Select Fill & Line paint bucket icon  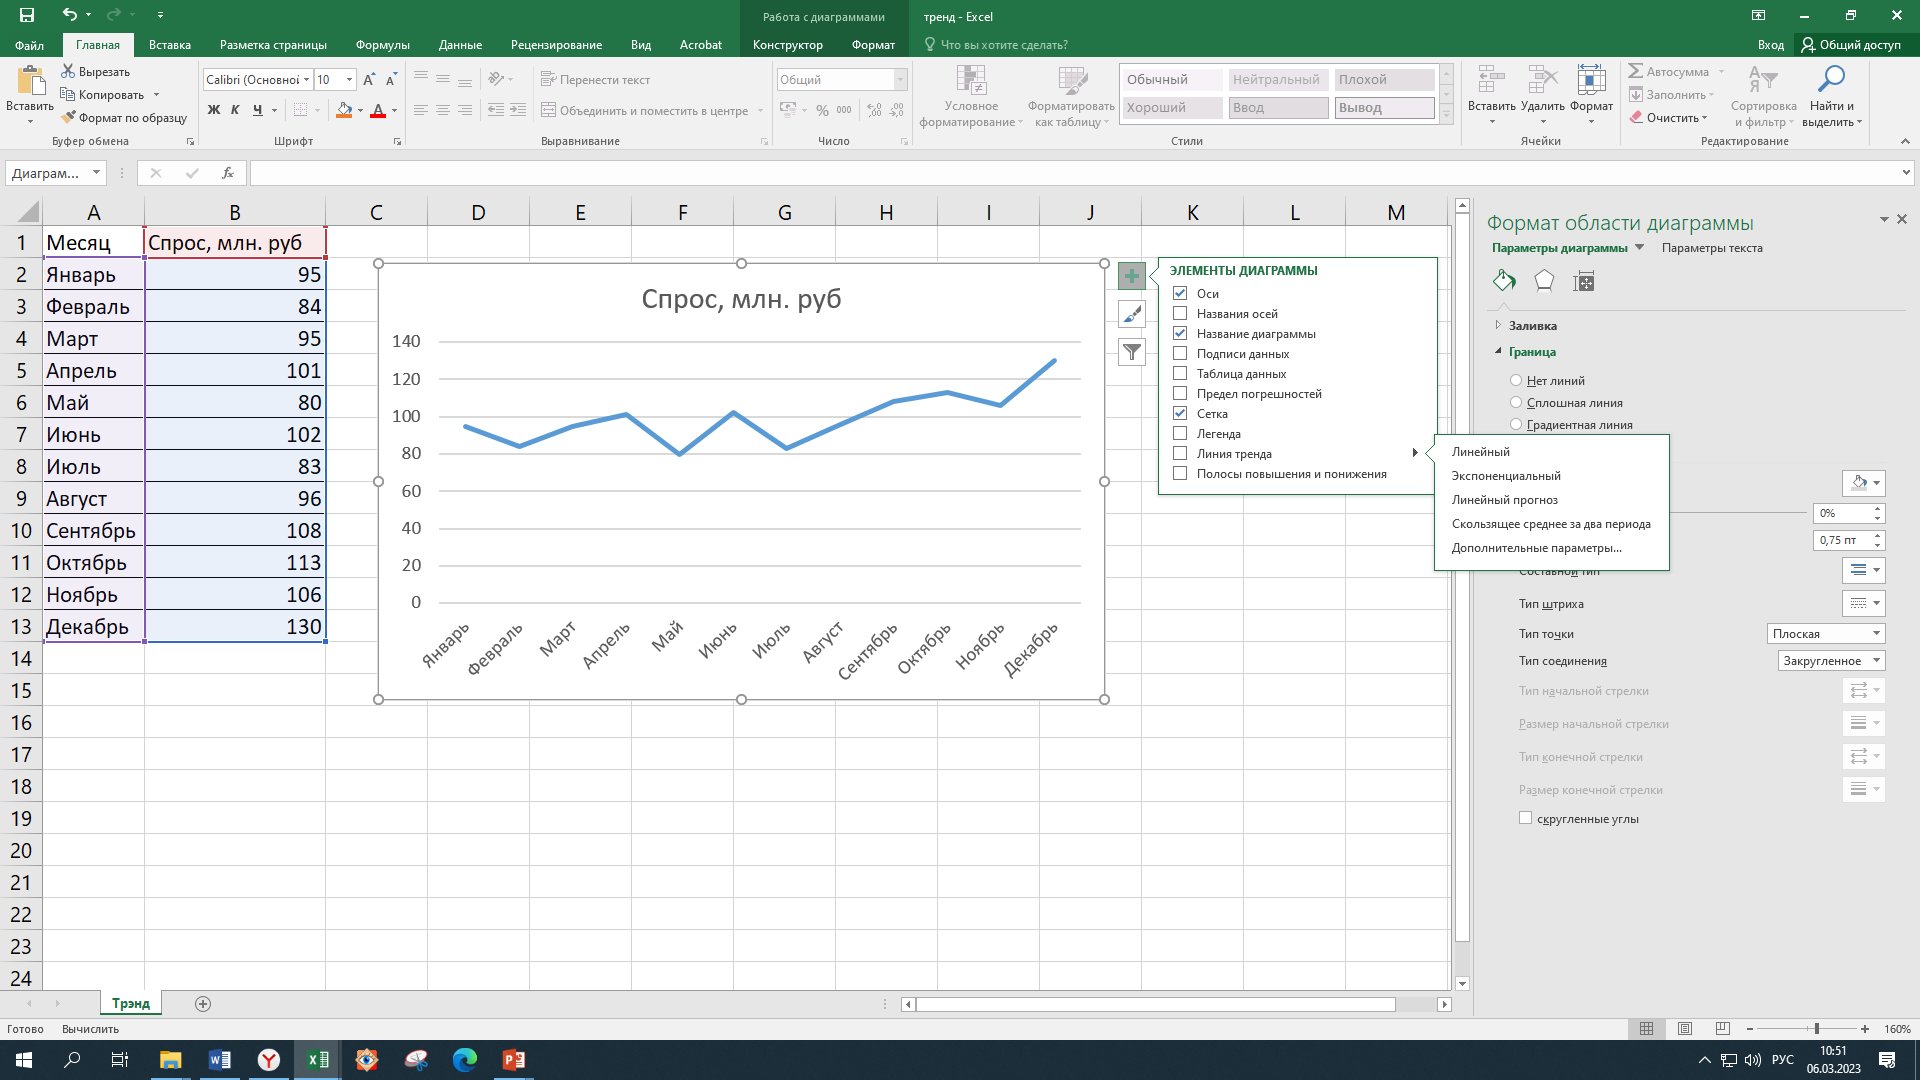1504,281
